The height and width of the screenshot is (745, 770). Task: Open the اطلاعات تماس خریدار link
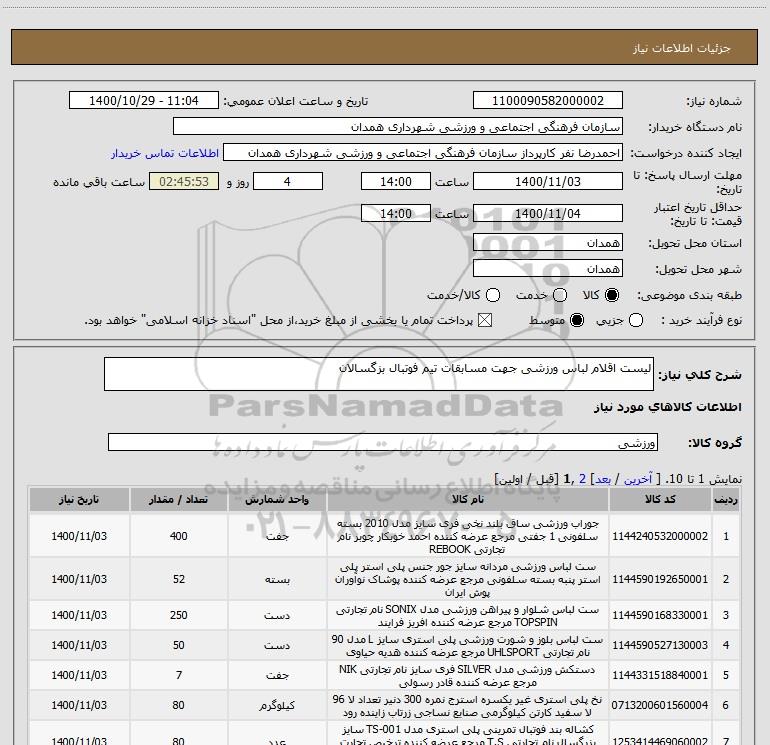click(165, 153)
